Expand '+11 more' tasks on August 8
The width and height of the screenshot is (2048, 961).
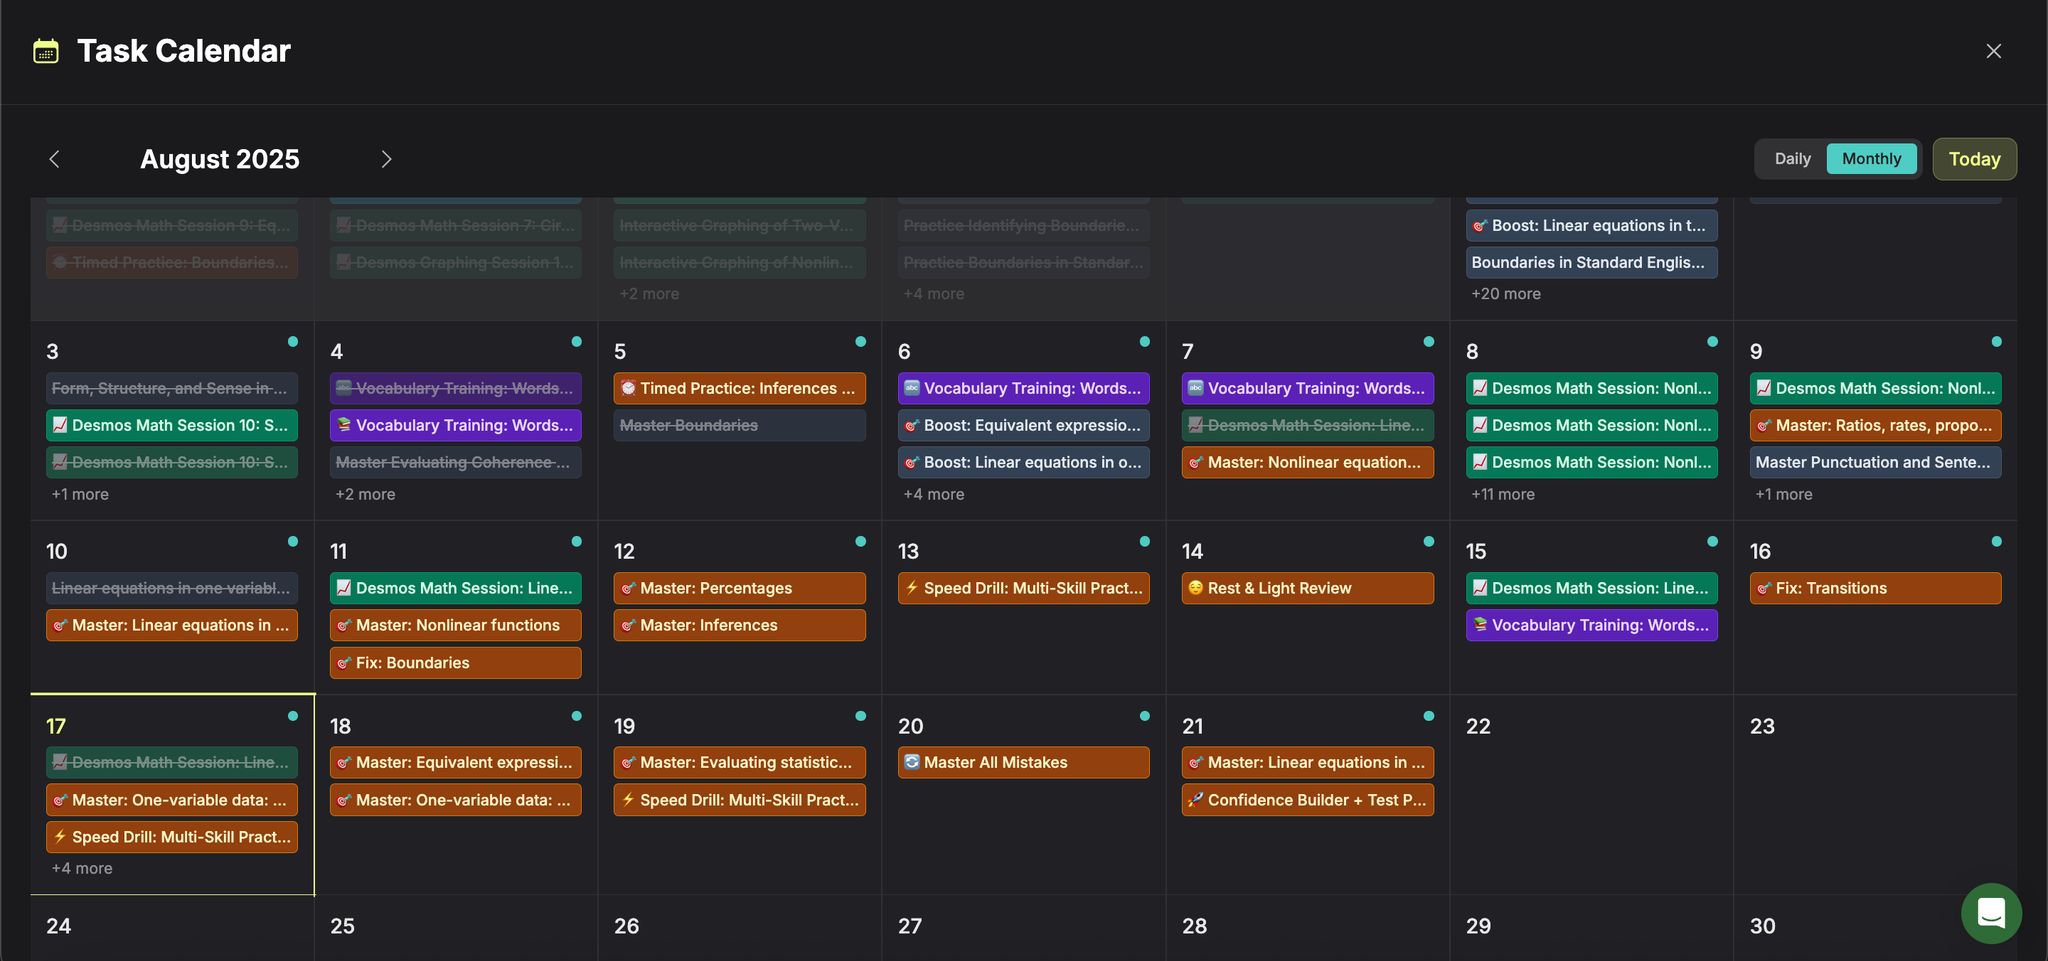pyautogui.click(x=1502, y=494)
